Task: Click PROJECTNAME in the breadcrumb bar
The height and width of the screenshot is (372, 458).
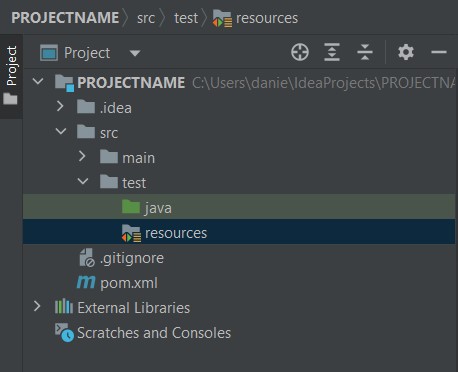Action: point(65,18)
